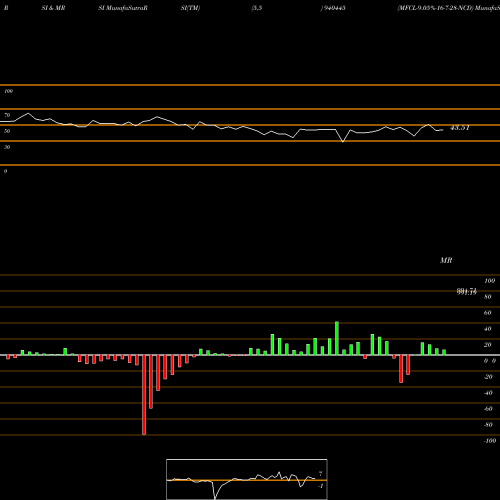Click the MR axis label 100

point(490,281)
